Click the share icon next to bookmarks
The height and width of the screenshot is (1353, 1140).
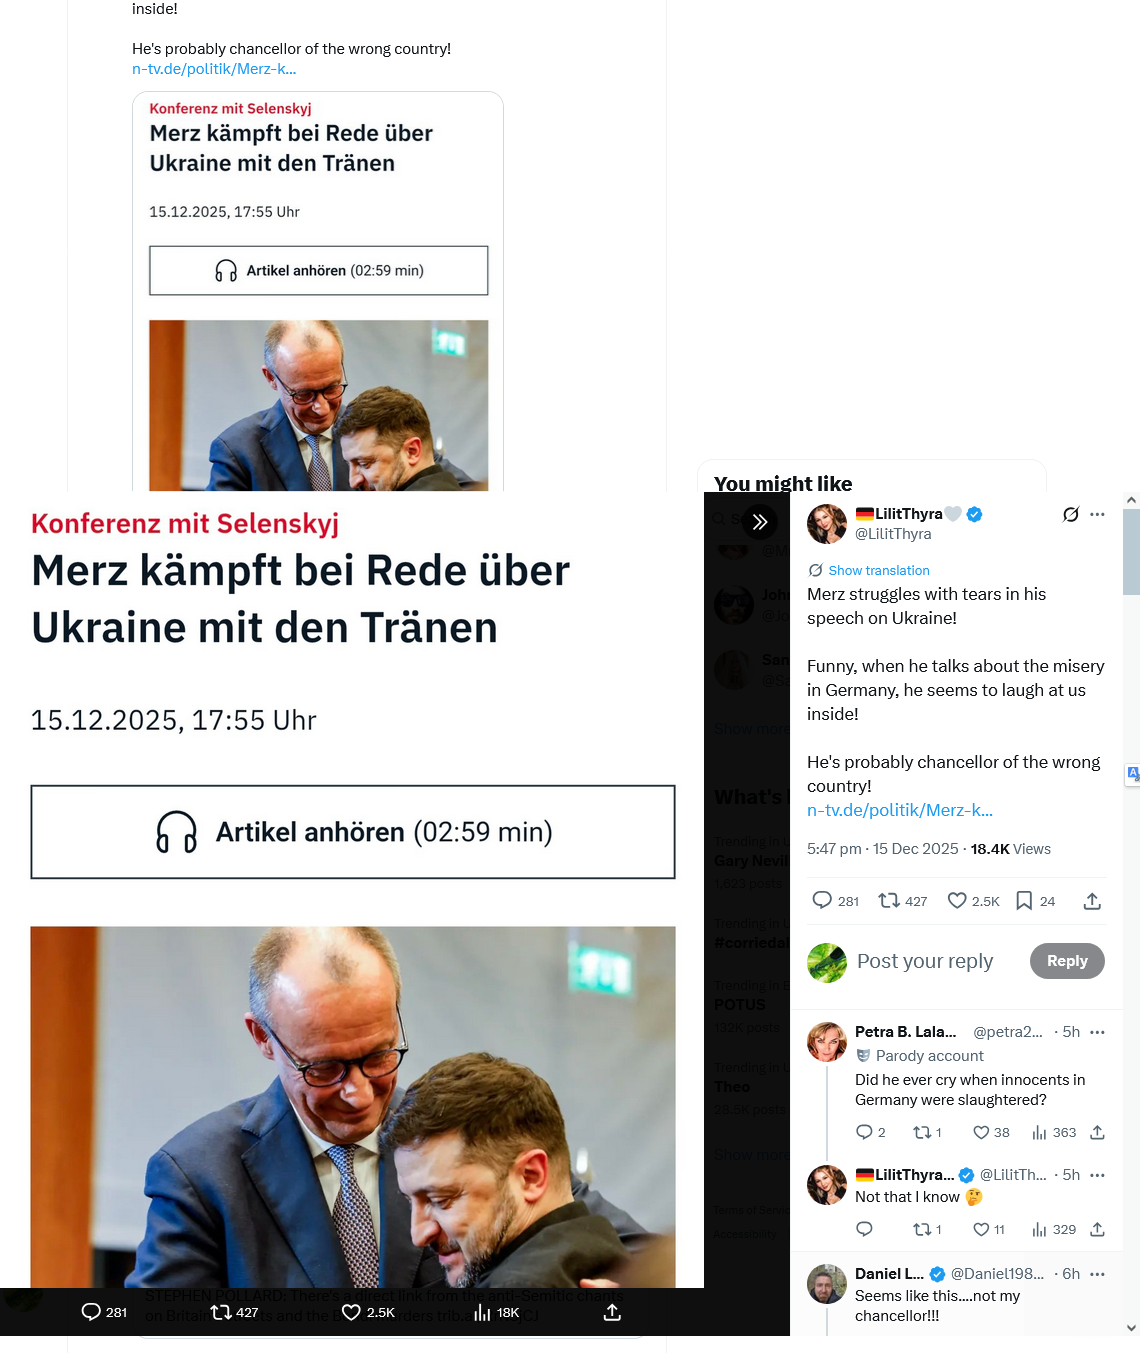click(x=1092, y=901)
